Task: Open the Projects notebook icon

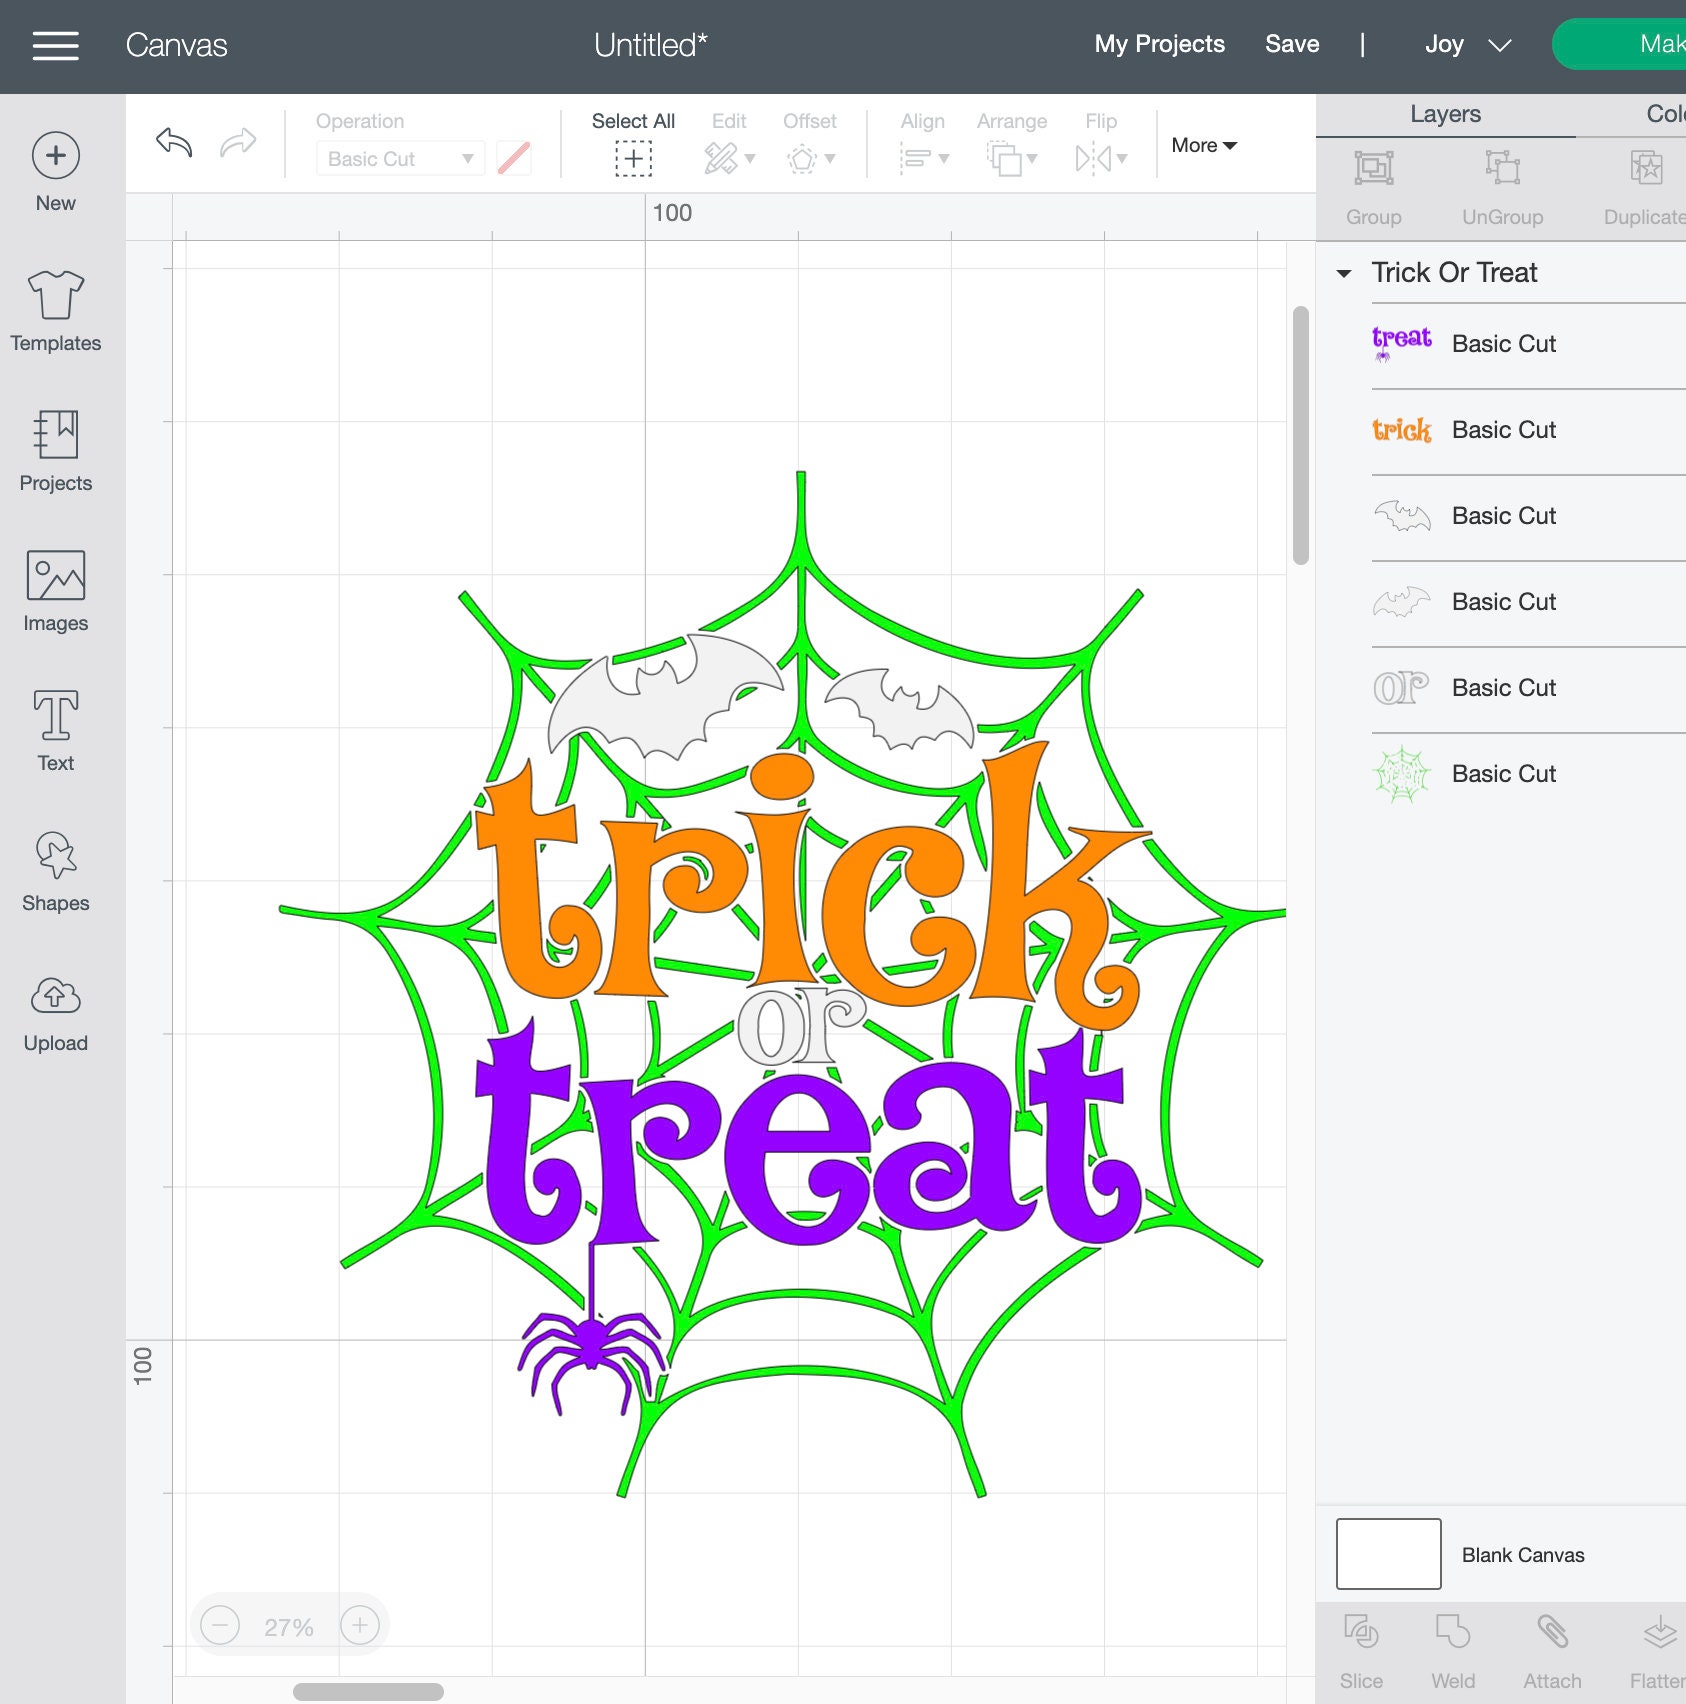Action: click(x=56, y=434)
